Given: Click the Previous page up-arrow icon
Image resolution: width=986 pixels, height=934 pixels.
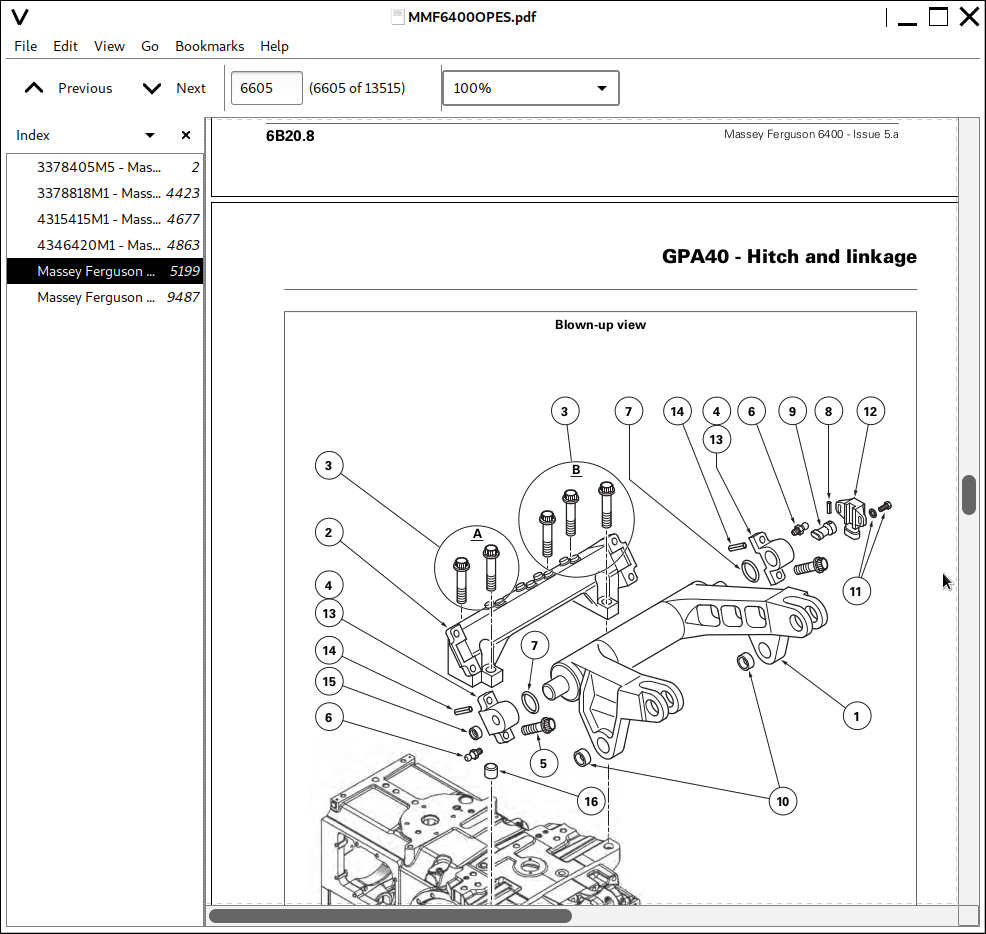Looking at the screenshot, I should pos(34,88).
